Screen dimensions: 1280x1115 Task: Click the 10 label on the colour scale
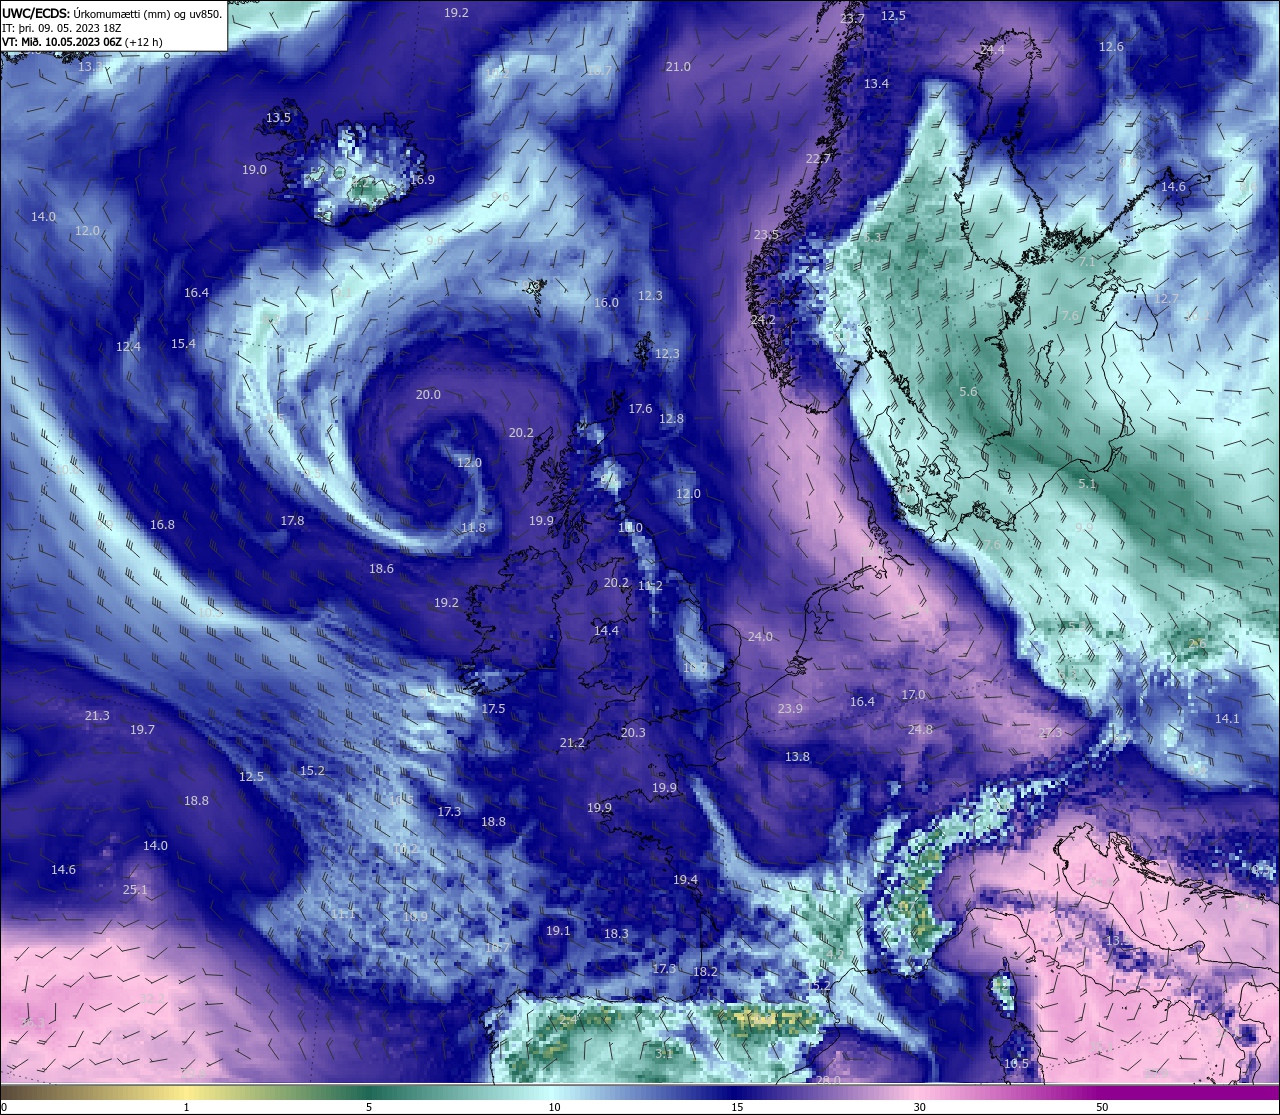tap(553, 1107)
